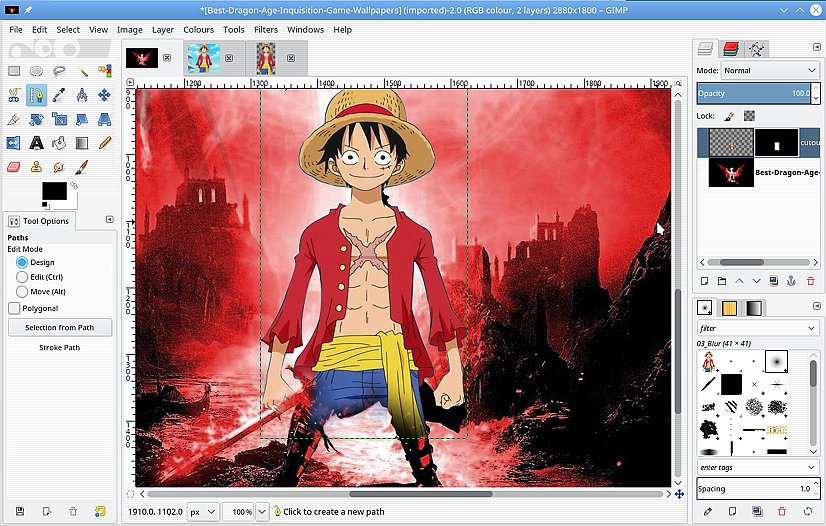Swap foreground and background colours
This screenshot has width=826, height=526.
point(74,186)
